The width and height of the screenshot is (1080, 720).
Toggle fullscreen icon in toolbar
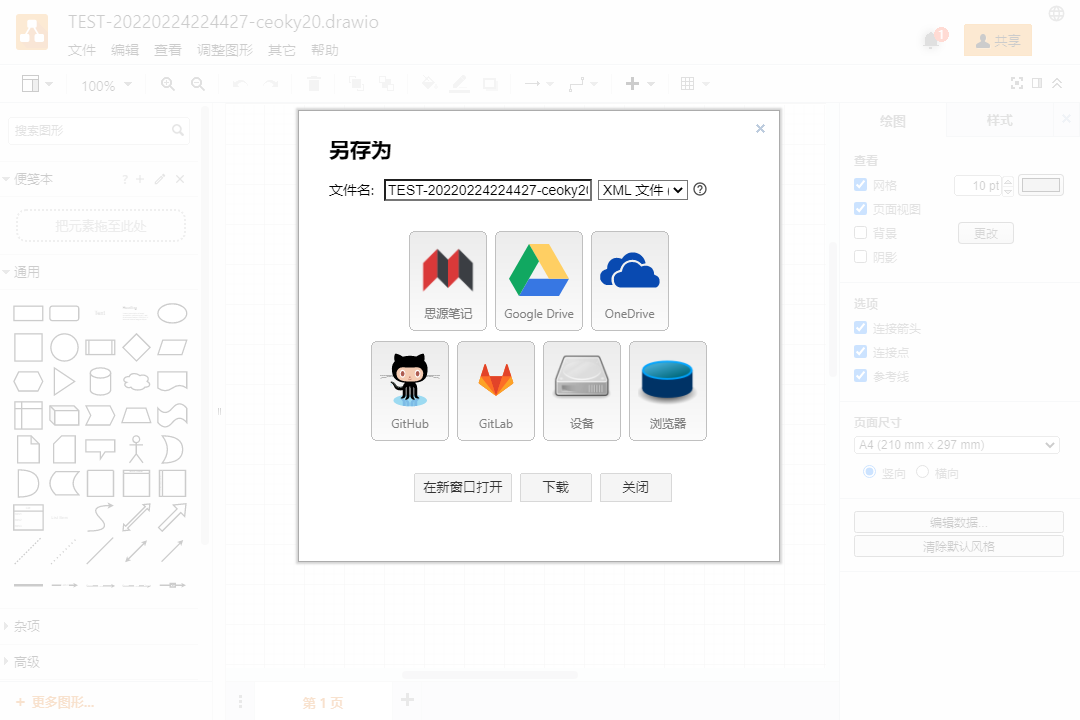point(1017,83)
